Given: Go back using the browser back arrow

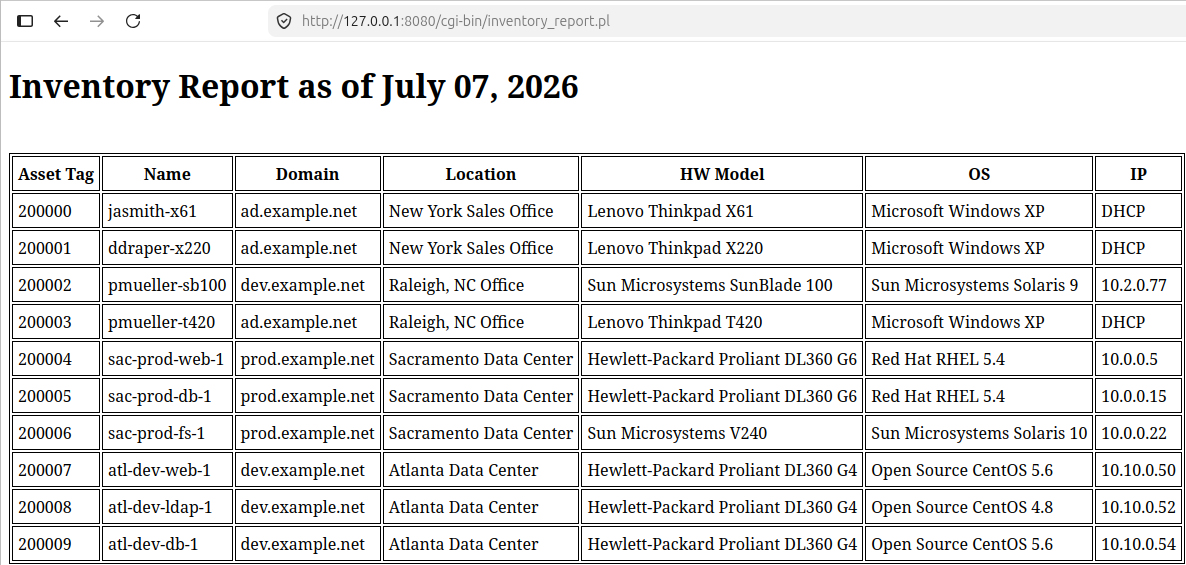Looking at the screenshot, I should 61,21.
